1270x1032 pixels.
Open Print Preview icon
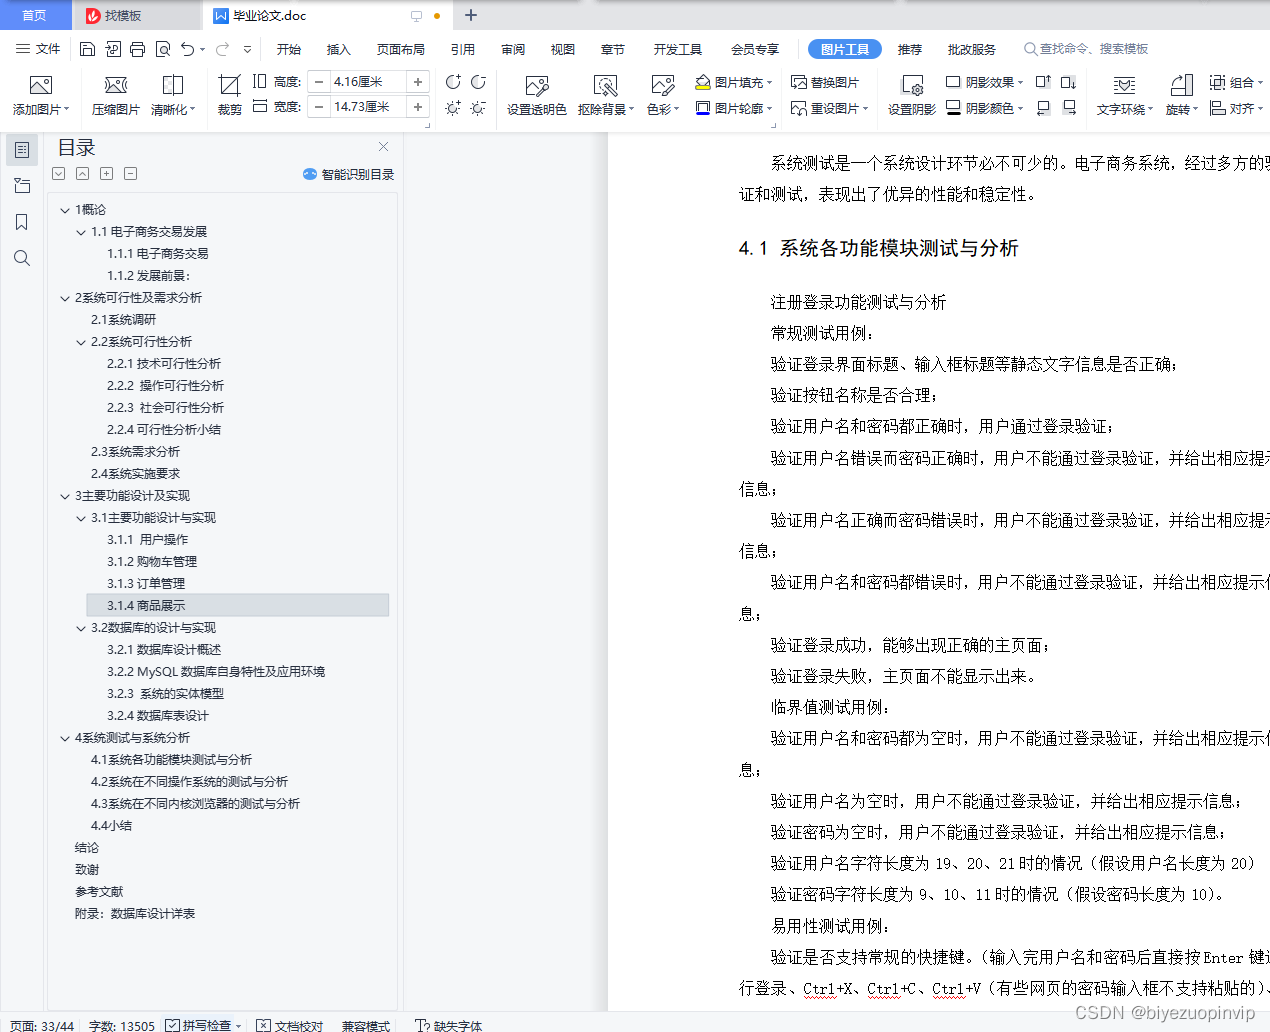tap(162, 49)
